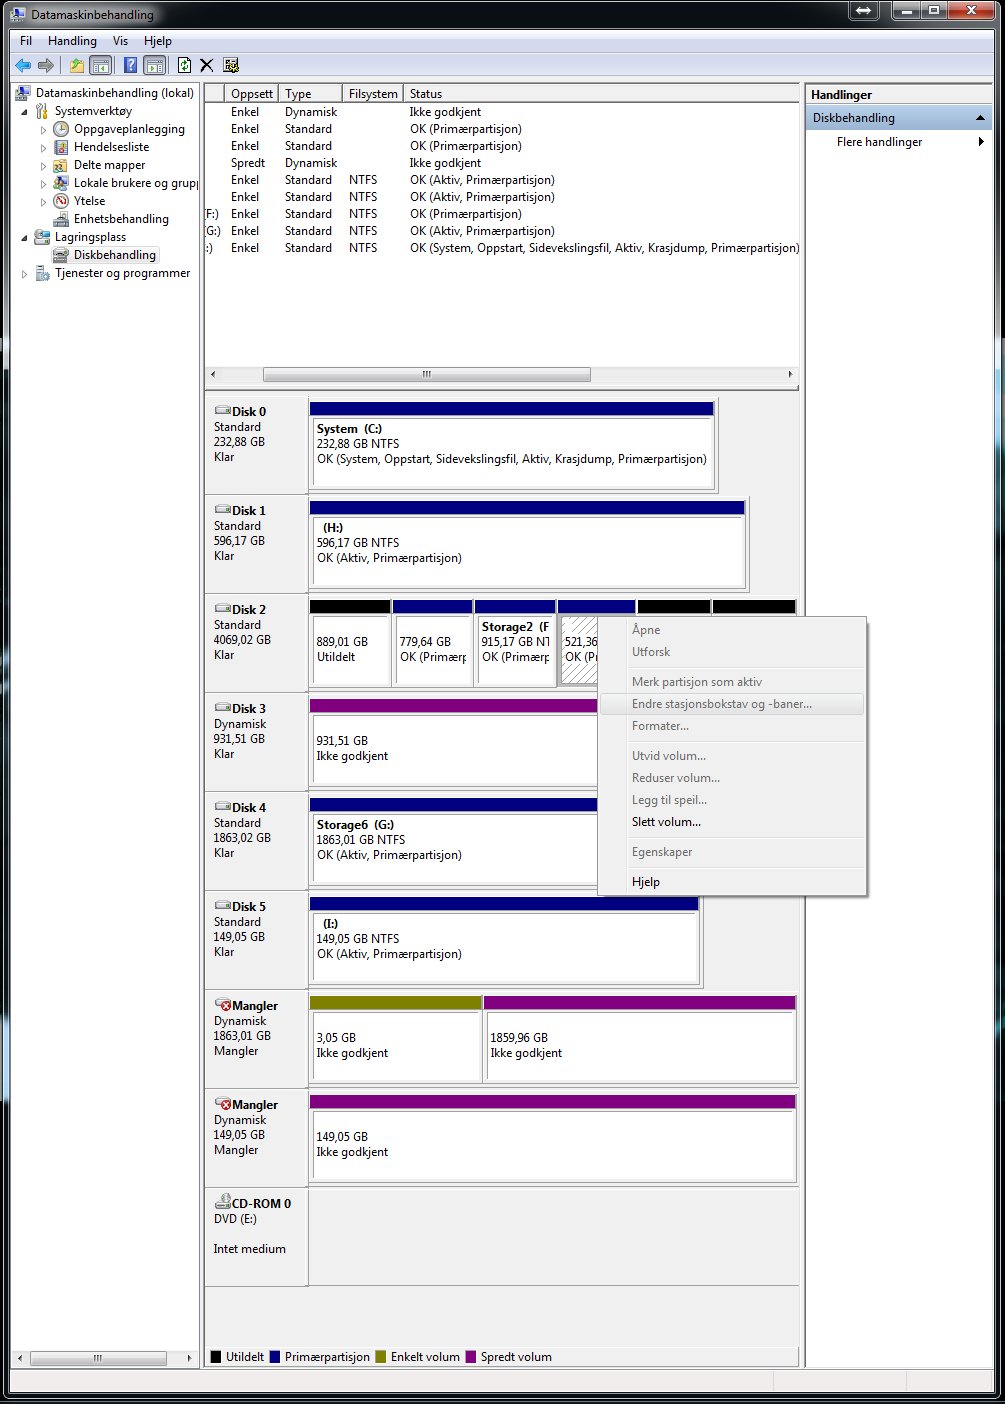Expand the Oppgaveplanlegging tree node
Image resolution: width=1005 pixels, height=1404 pixels.
coord(43,130)
